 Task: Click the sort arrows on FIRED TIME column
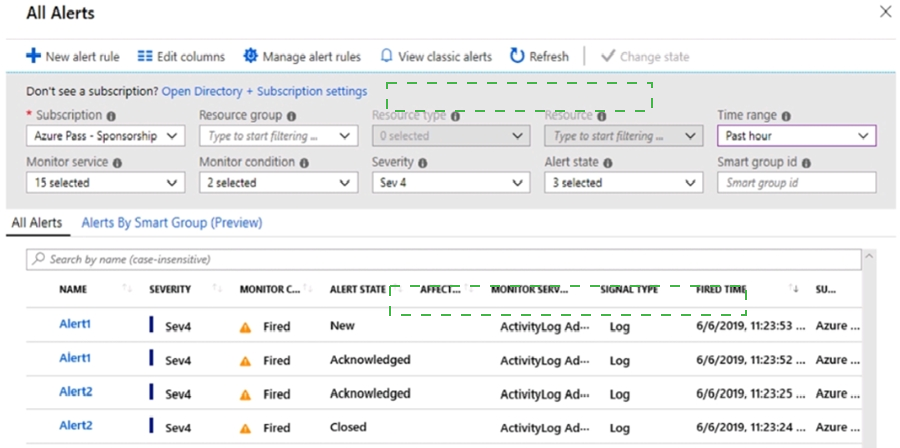(794, 289)
